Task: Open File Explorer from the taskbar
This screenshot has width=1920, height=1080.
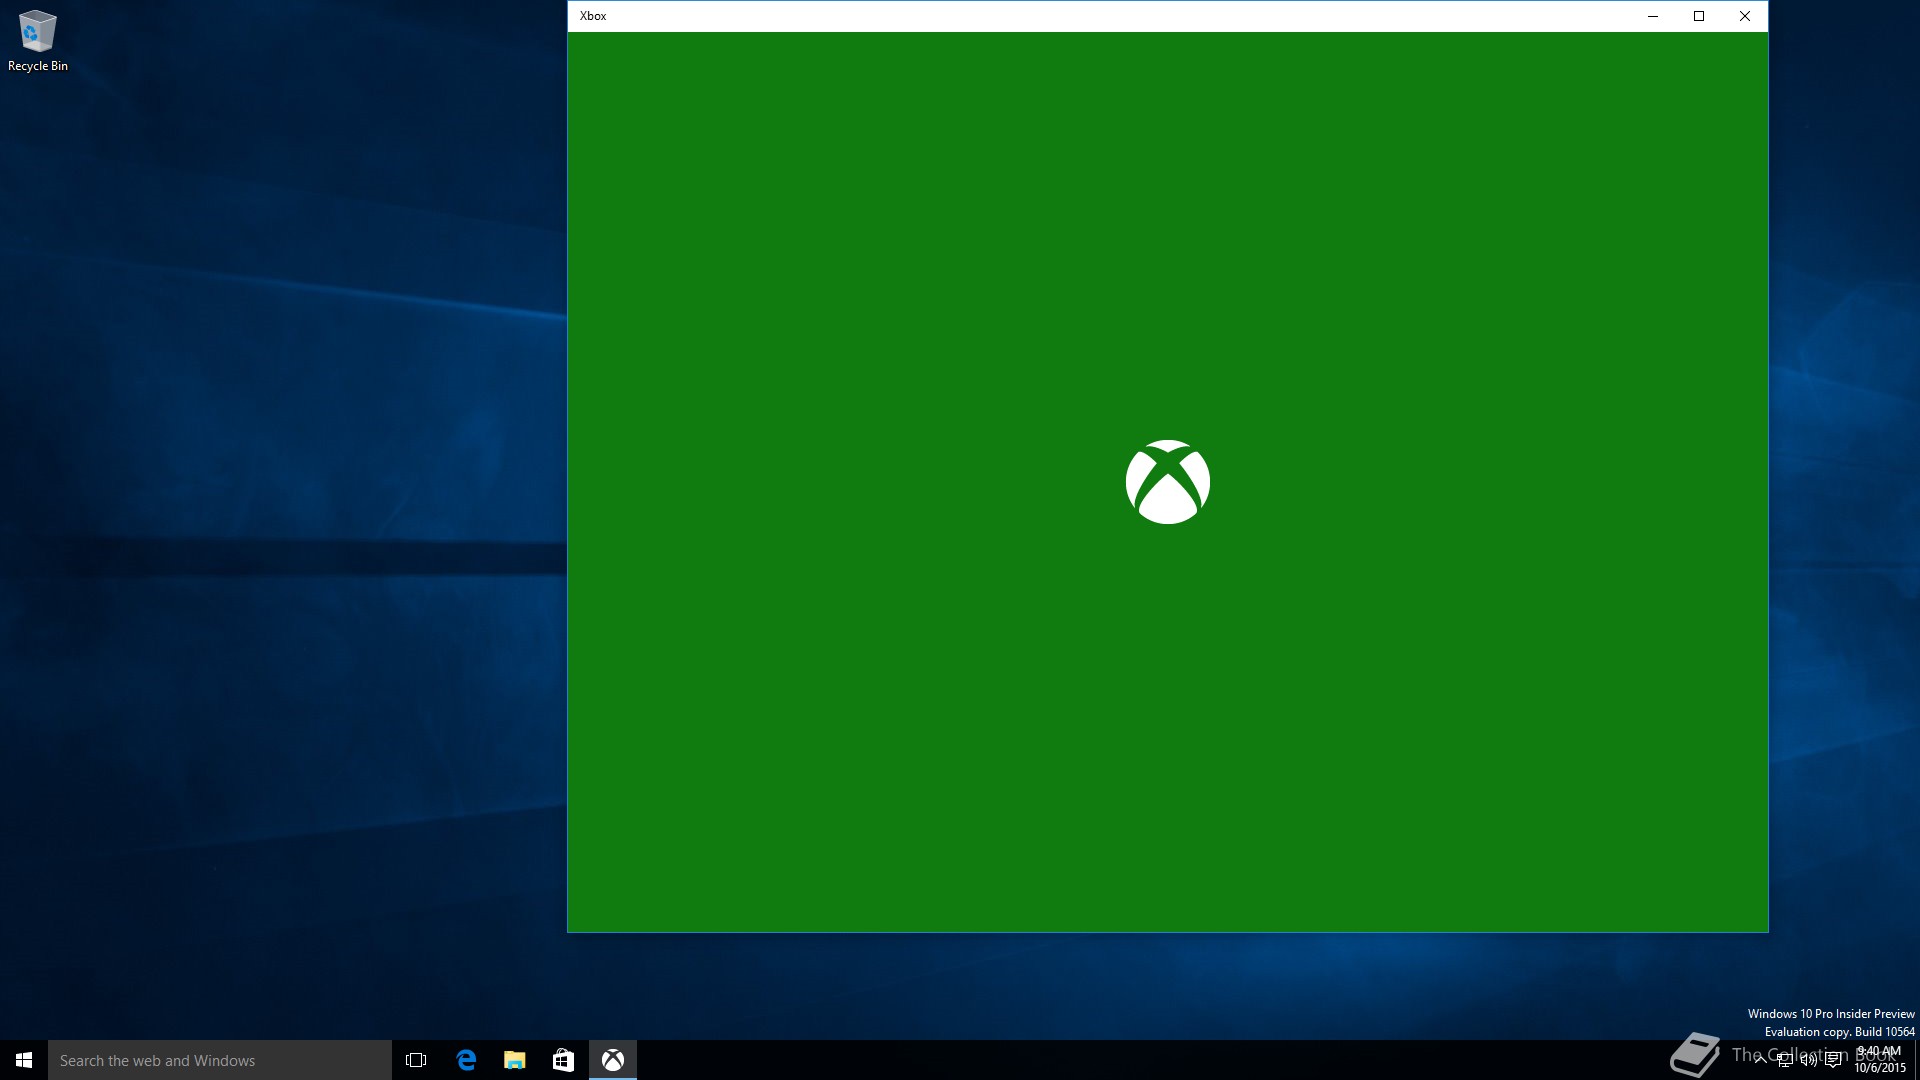Action: pos(514,1060)
